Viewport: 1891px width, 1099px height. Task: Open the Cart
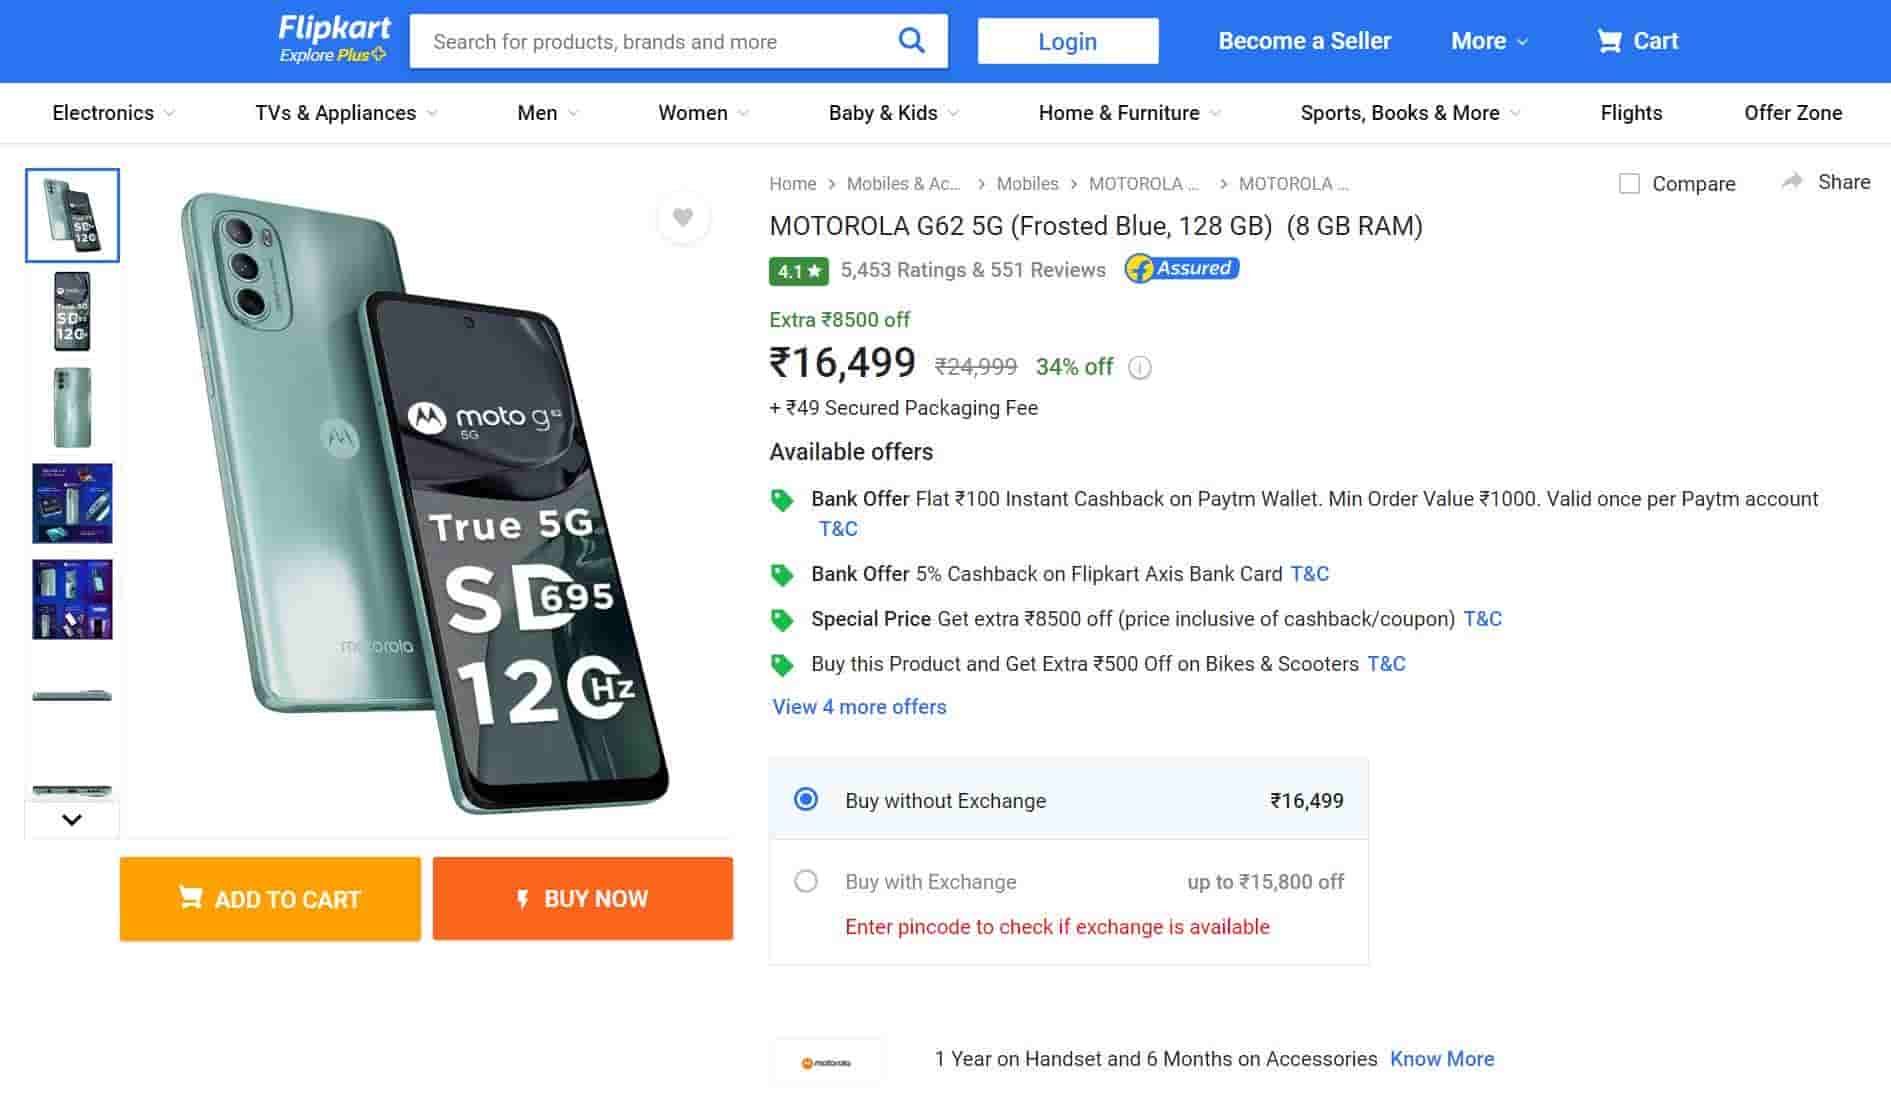tap(1637, 41)
